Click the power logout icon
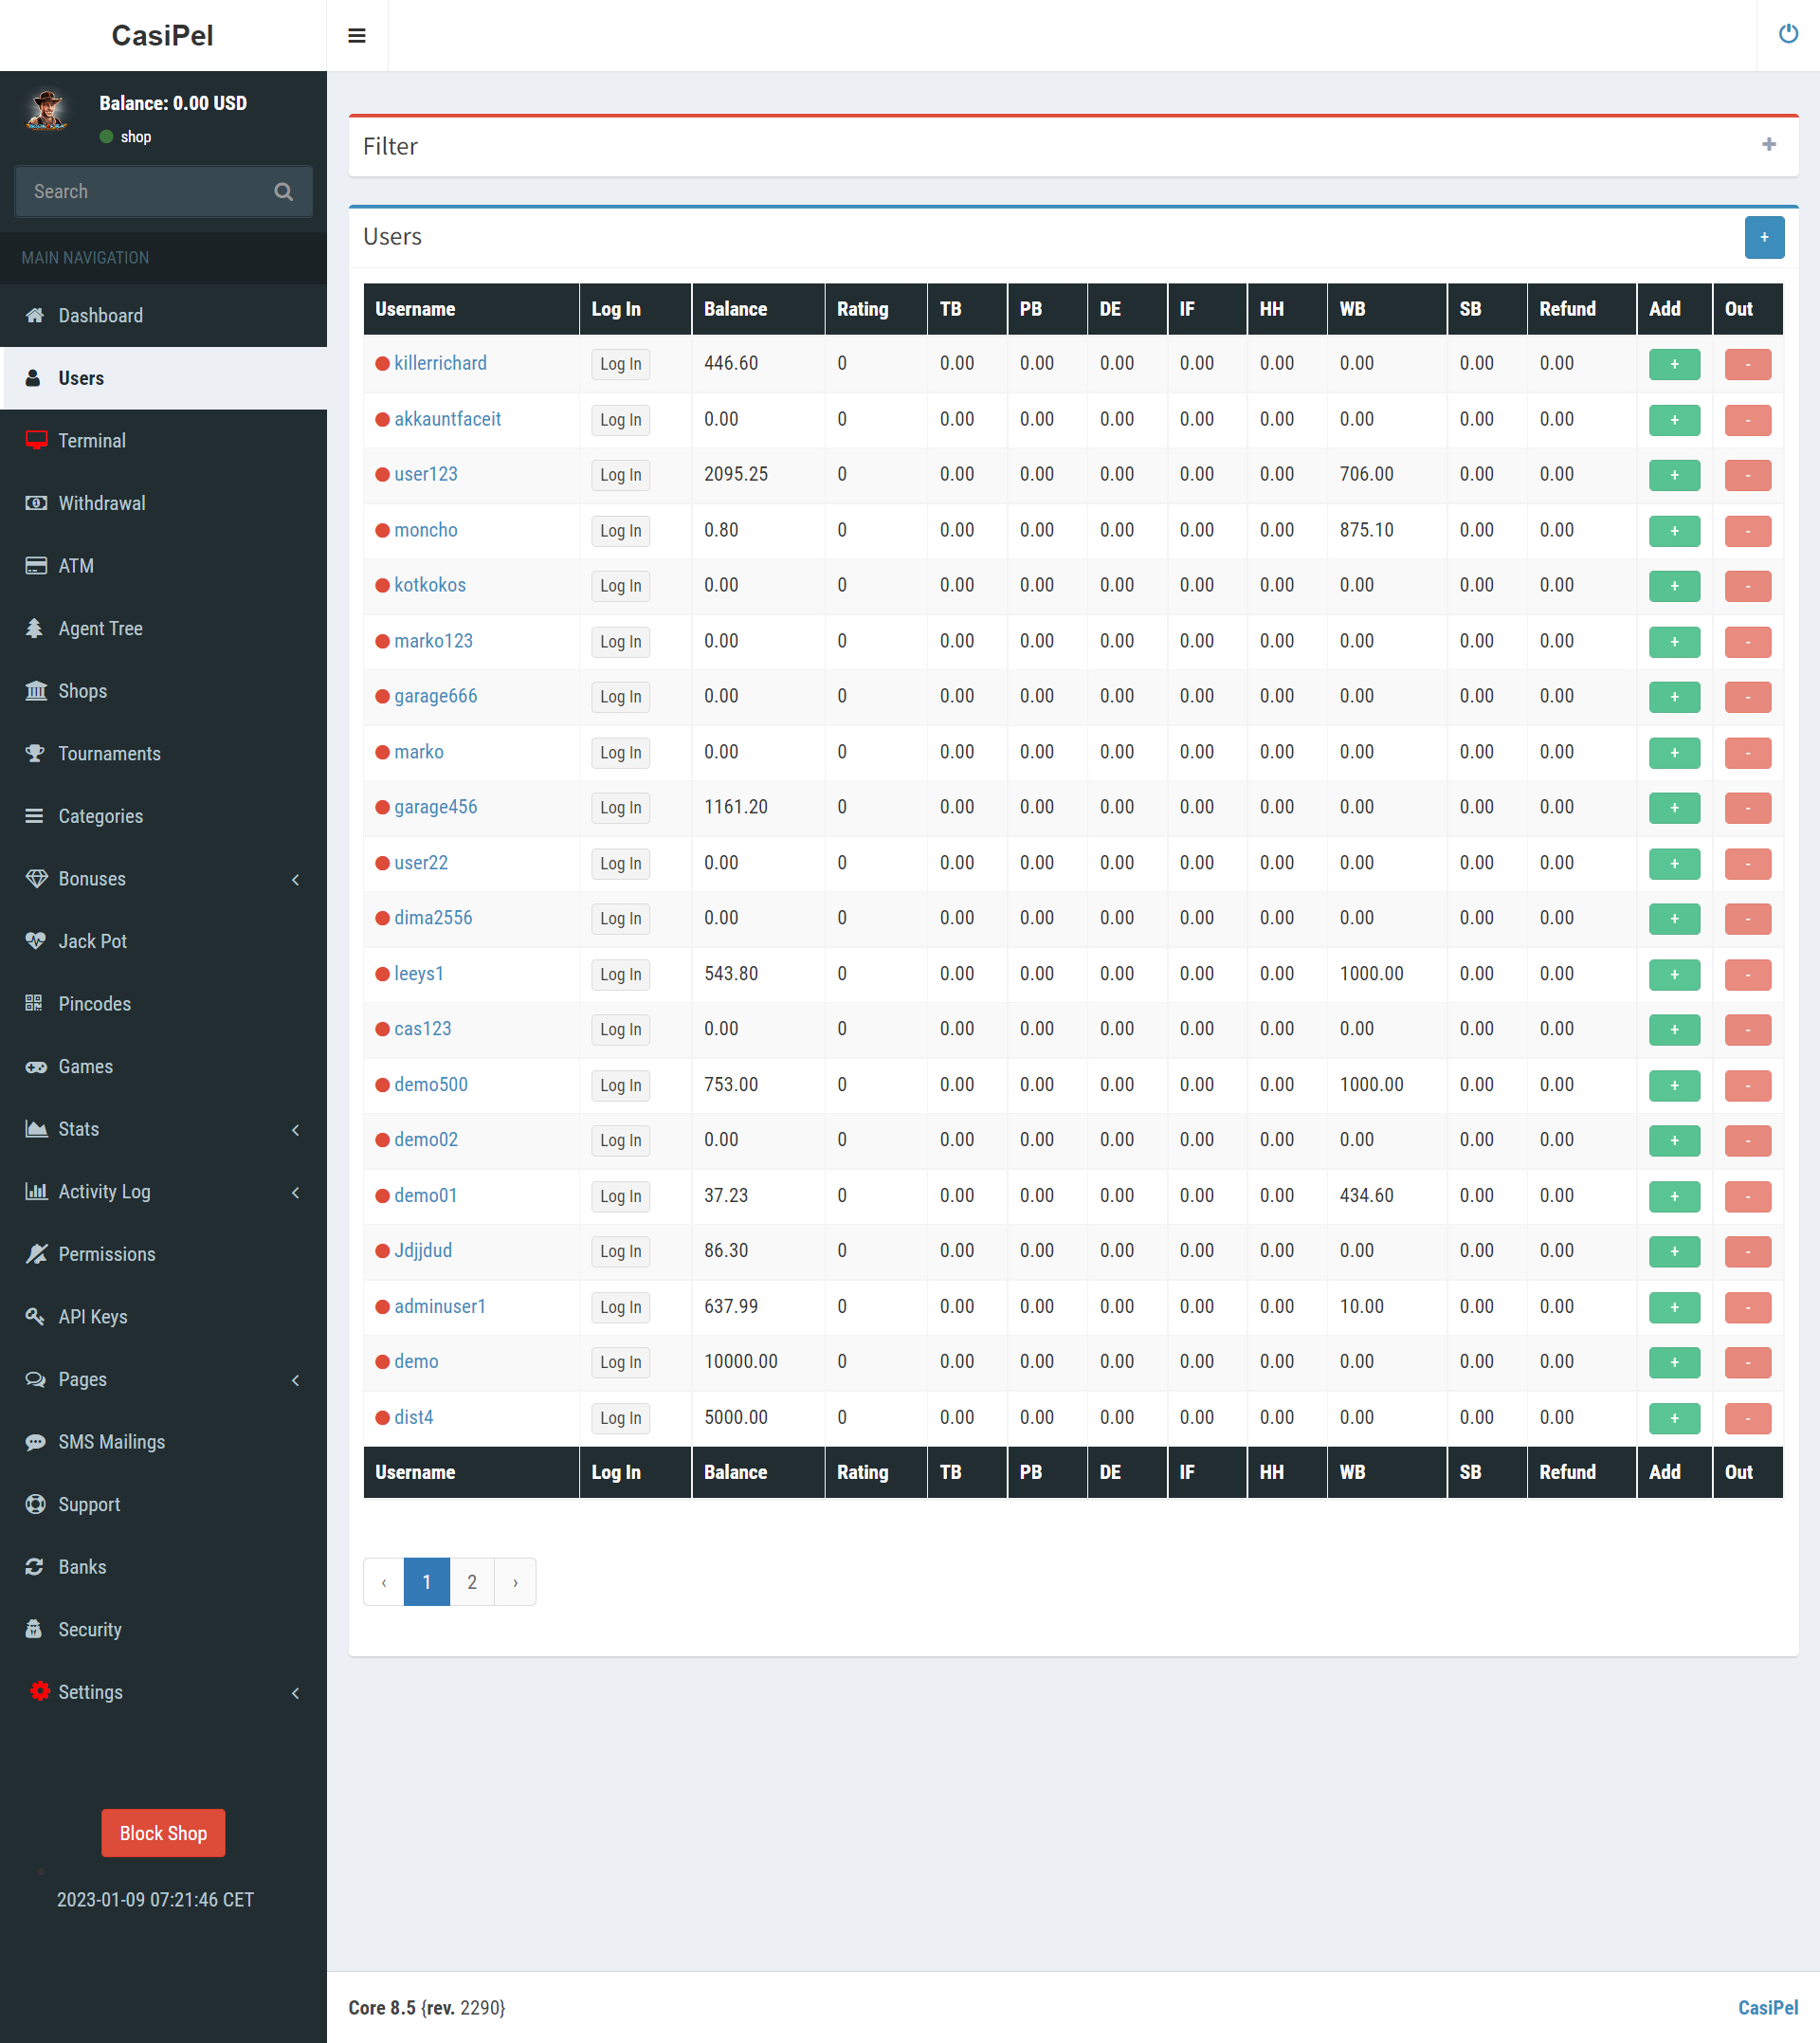The width and height of the screenshot is (1820, 2043). [x=1788, y=35]
